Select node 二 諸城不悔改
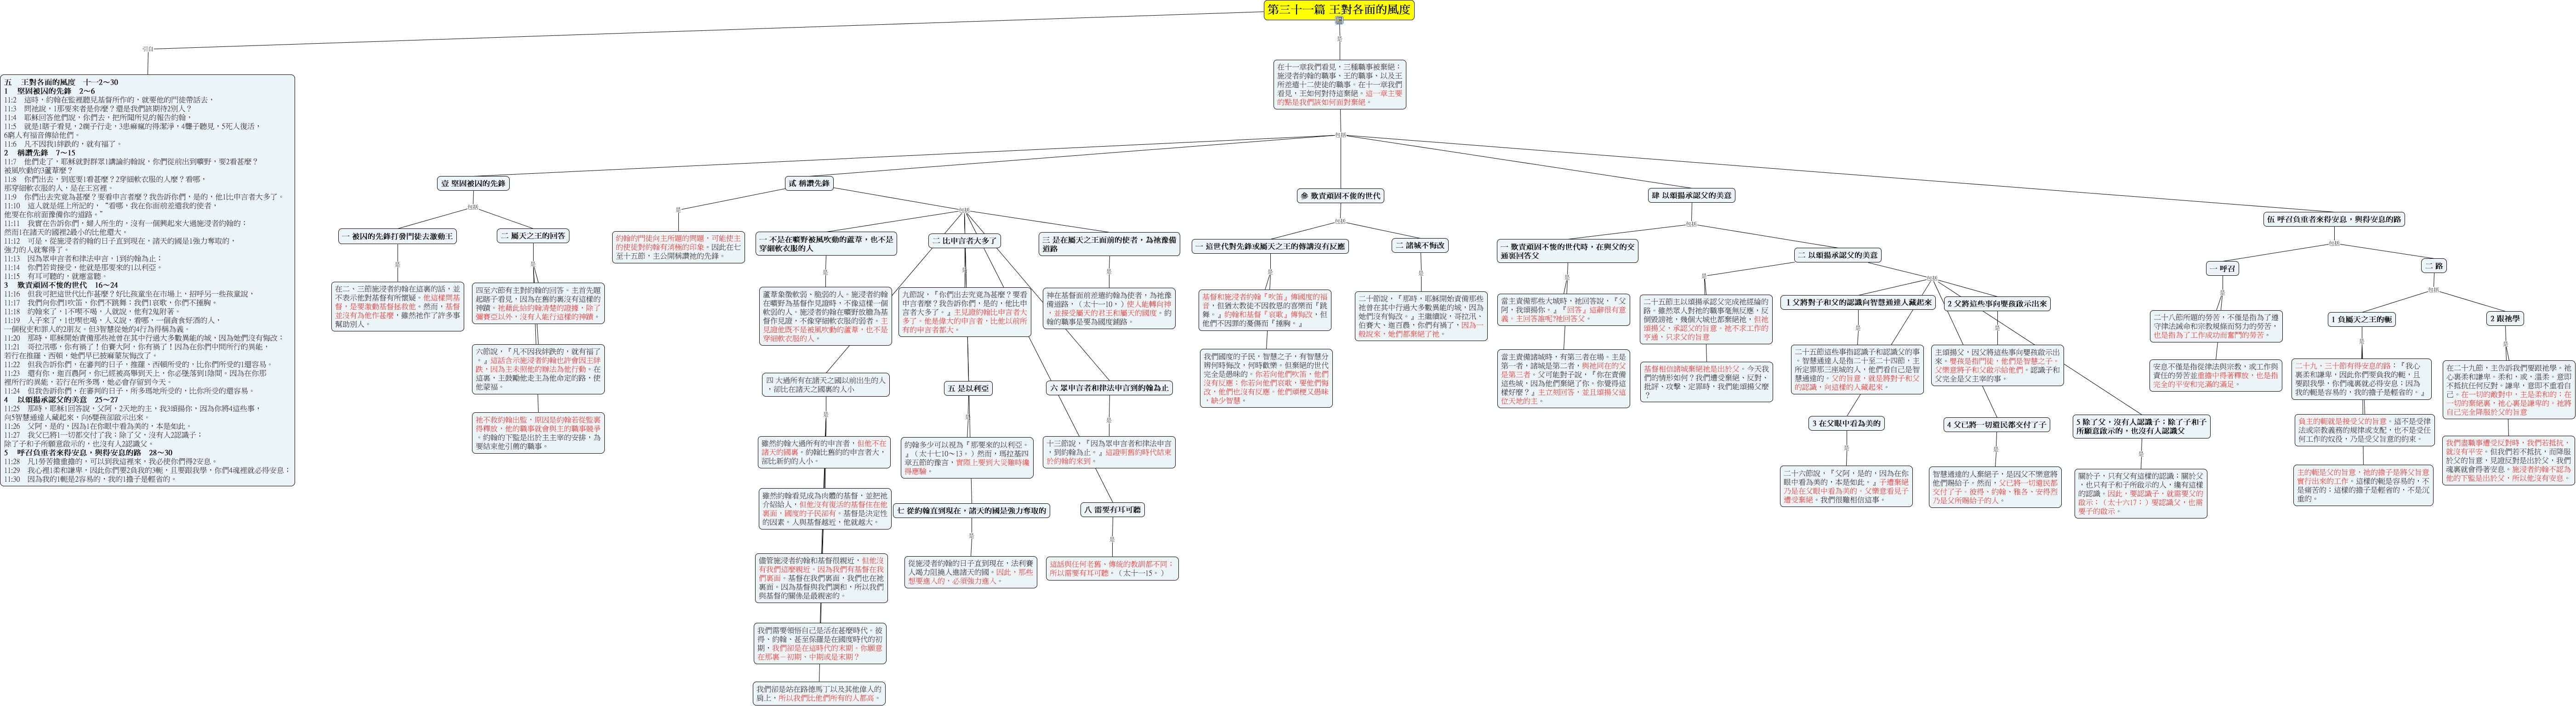 [1420, 246]
